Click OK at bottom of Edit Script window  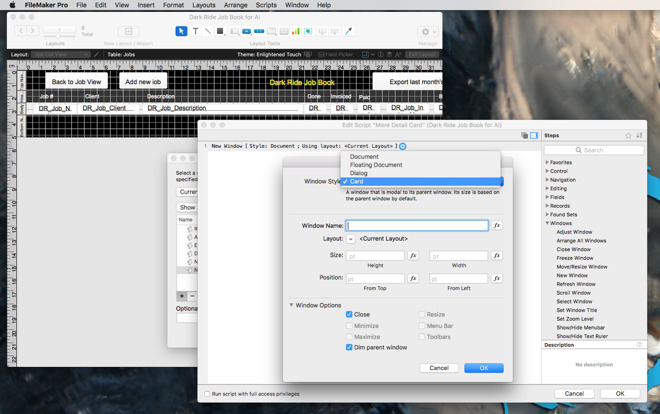click(x=620, y=394)
